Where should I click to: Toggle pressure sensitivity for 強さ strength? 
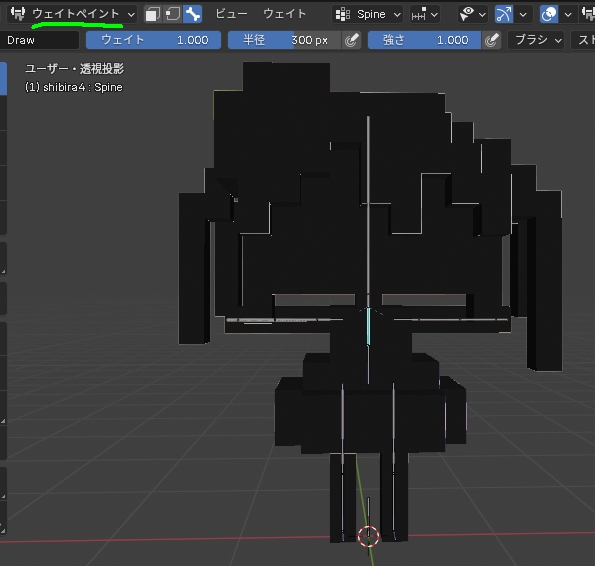491,40
